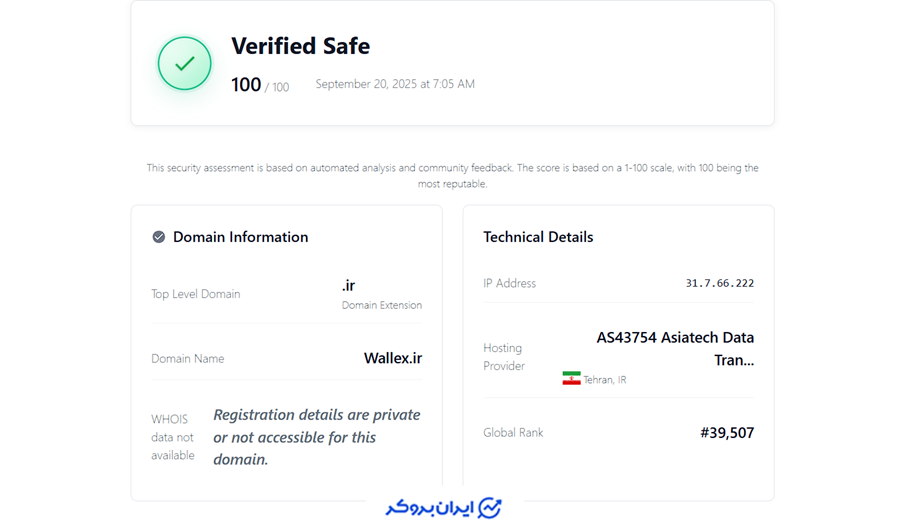Click the Verified Safe heading
The height and width of the screenshot is (532, 900).
300,46
